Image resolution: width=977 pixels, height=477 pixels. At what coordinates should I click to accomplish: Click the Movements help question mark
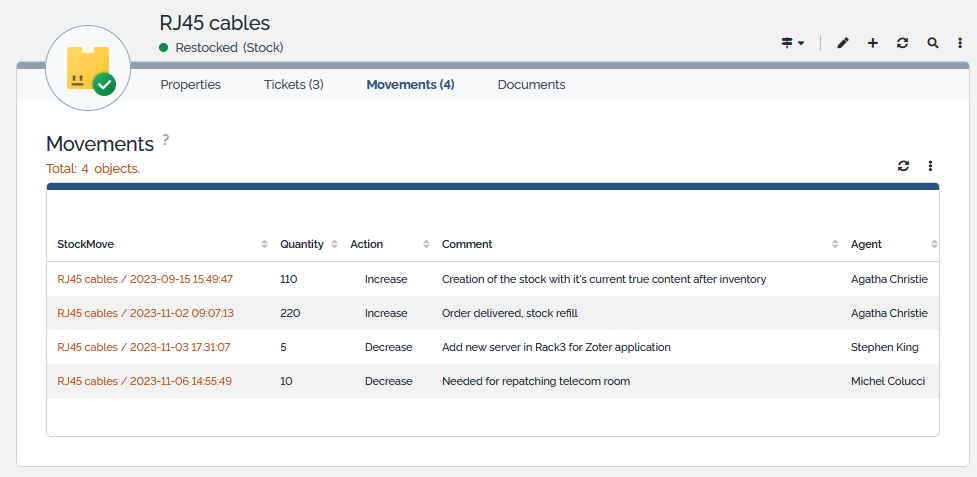click(166, 140)
